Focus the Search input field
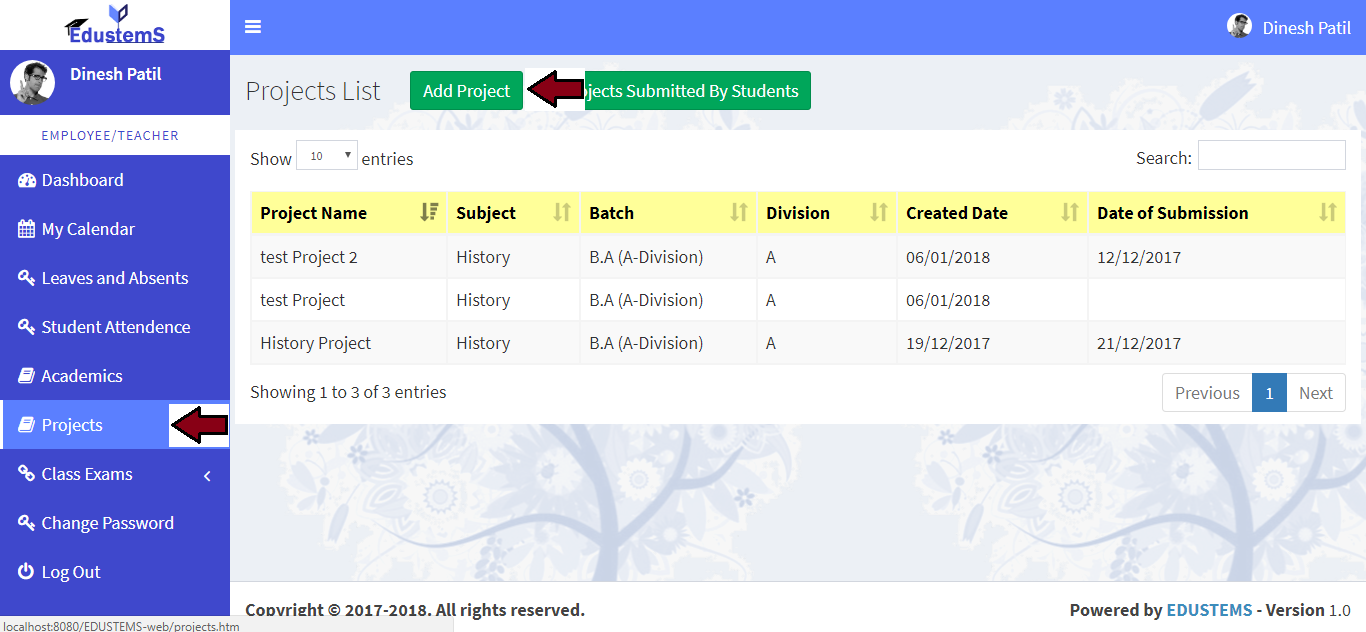Viewport: 1366px width, 632px height. [1271, 156]
